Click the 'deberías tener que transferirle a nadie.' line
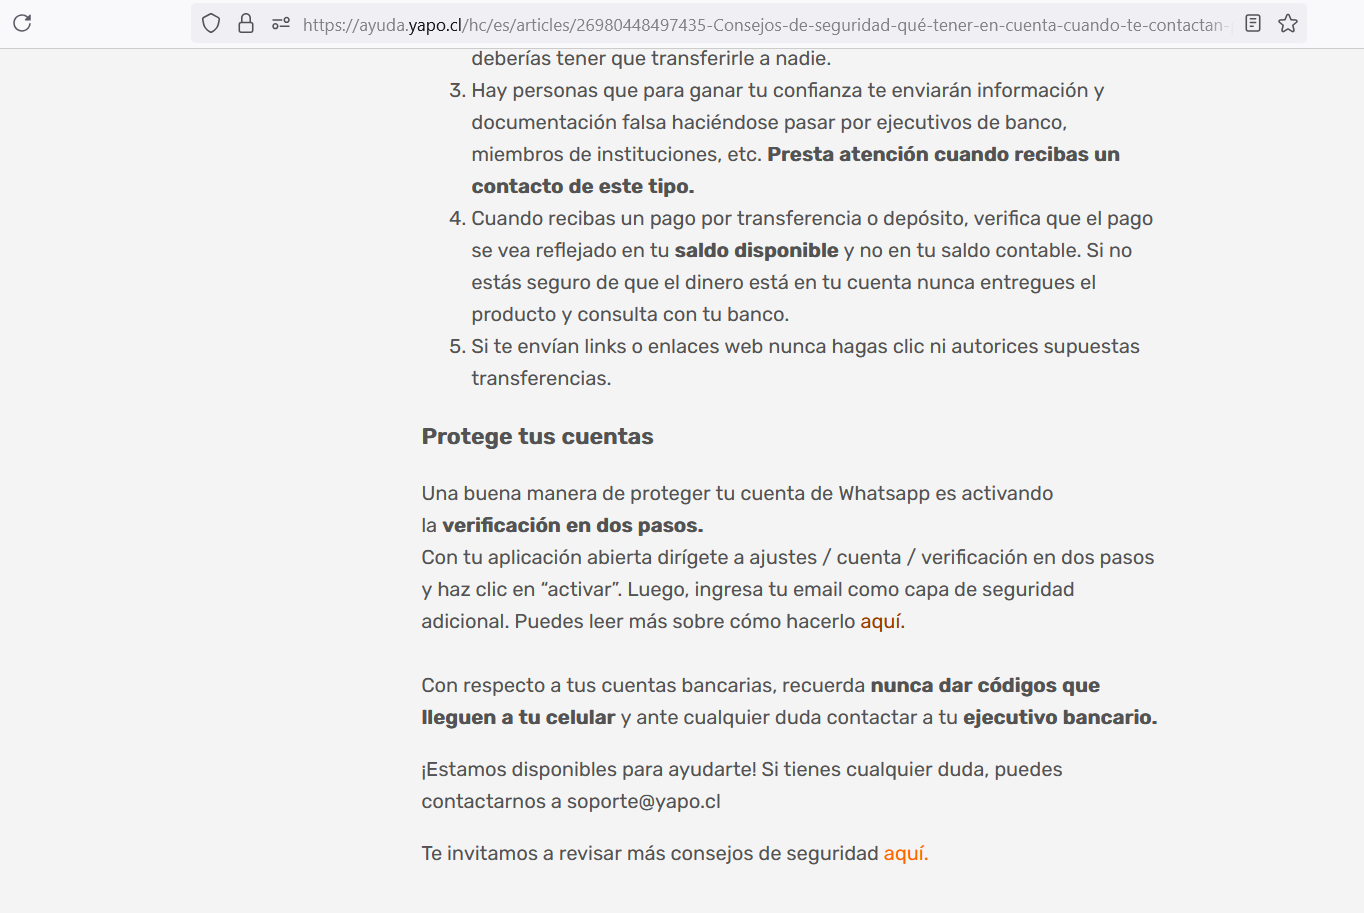Screen dimensions: 1364x913 click(651, 58)
